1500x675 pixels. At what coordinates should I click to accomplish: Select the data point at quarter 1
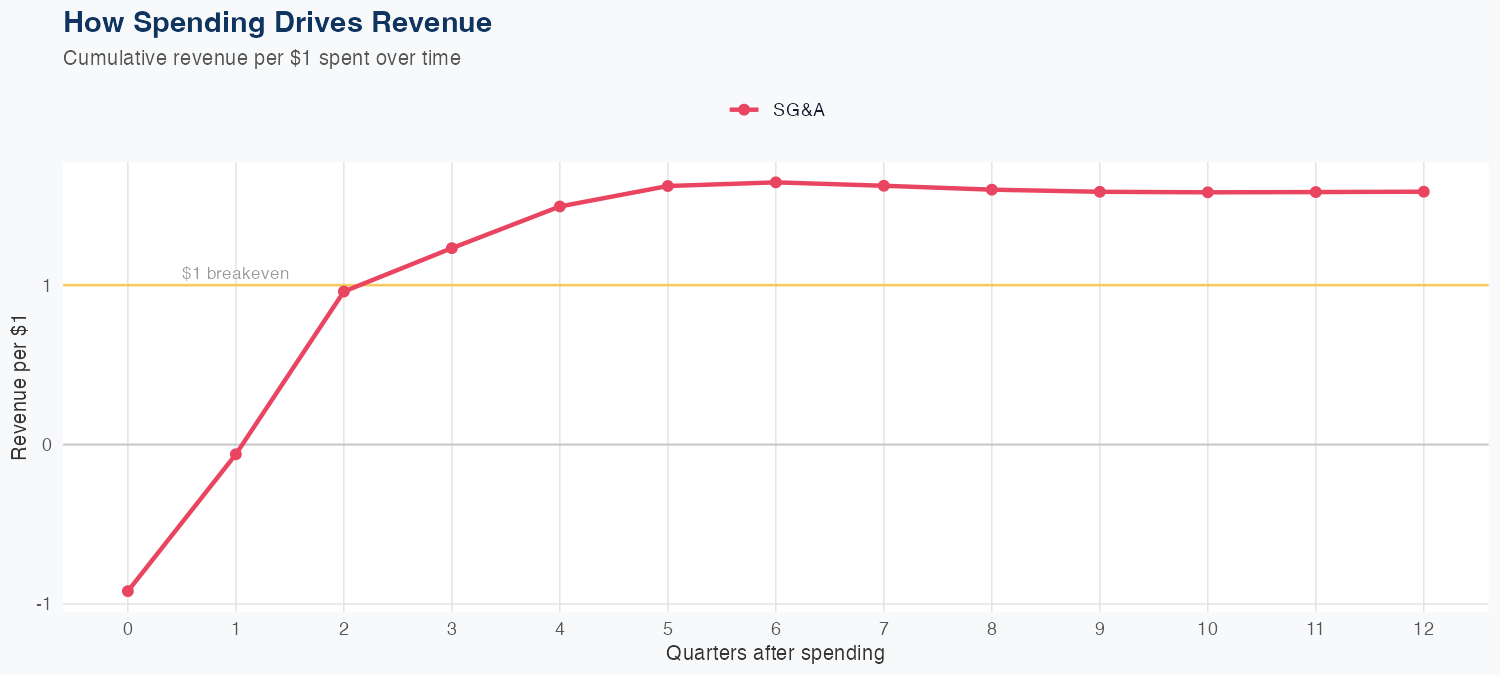tap(236, 454)
